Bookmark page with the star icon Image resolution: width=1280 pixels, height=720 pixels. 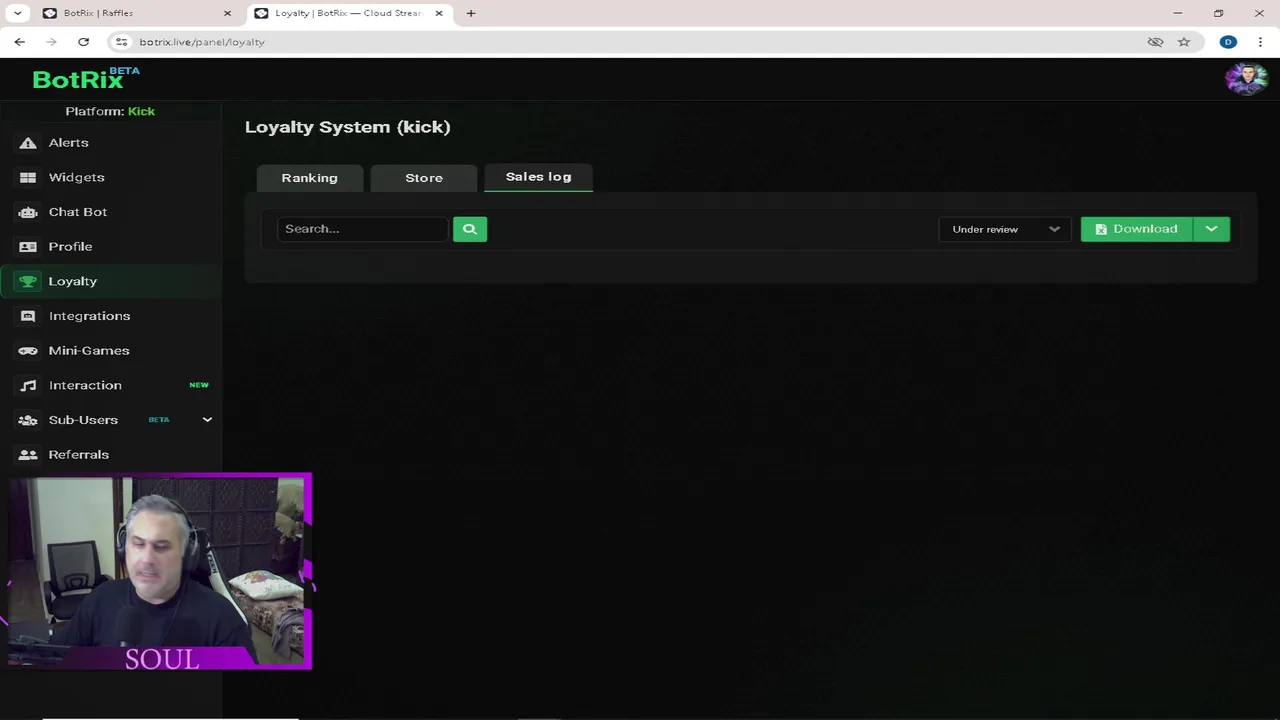click(x=1184, y=42)
